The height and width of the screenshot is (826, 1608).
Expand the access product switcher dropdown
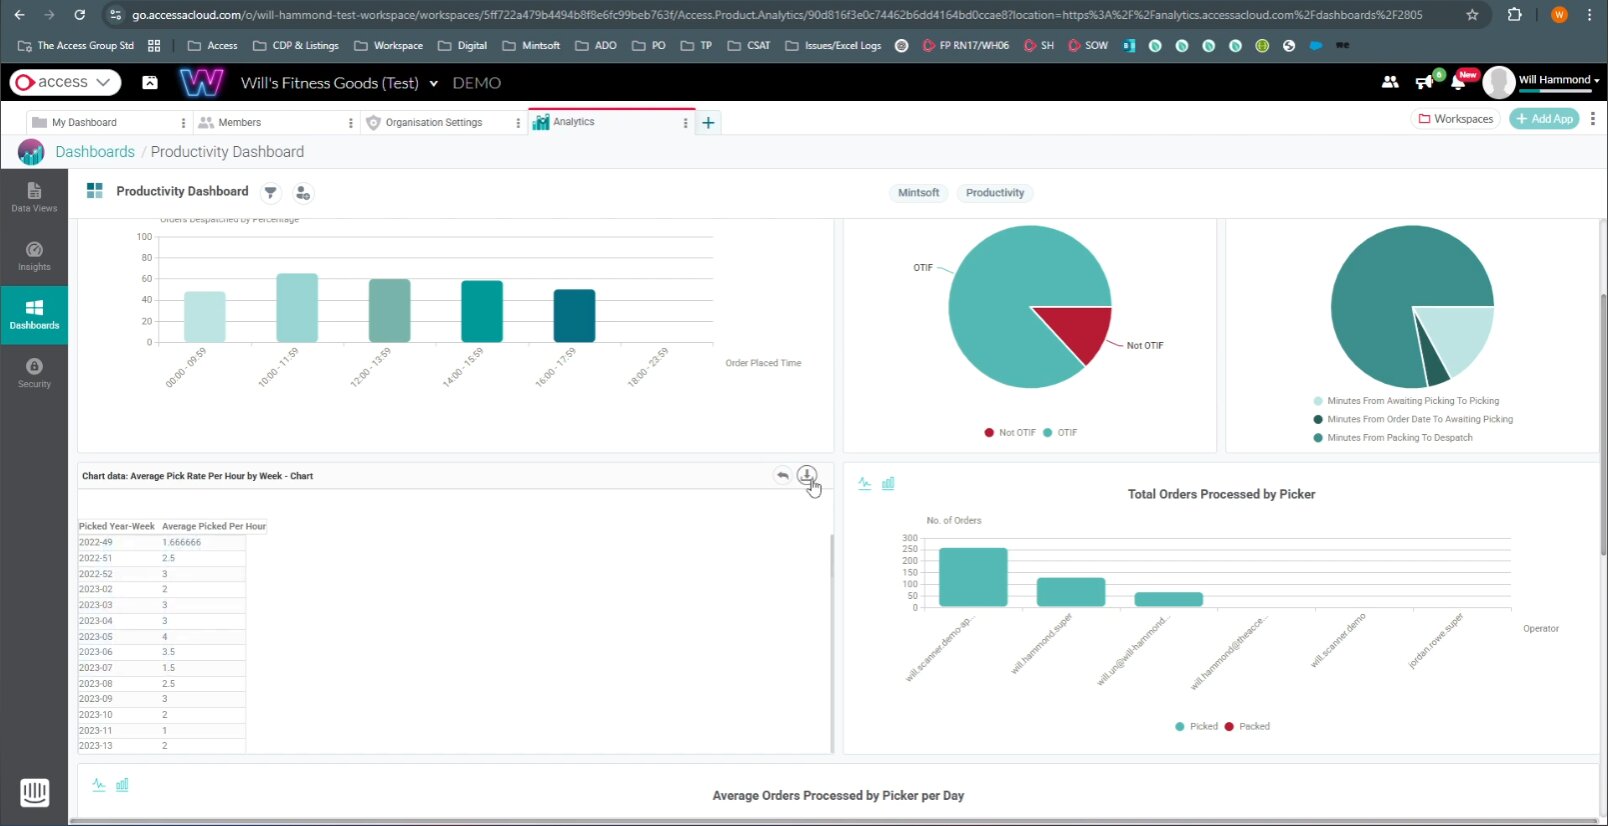tap(65, 82)
